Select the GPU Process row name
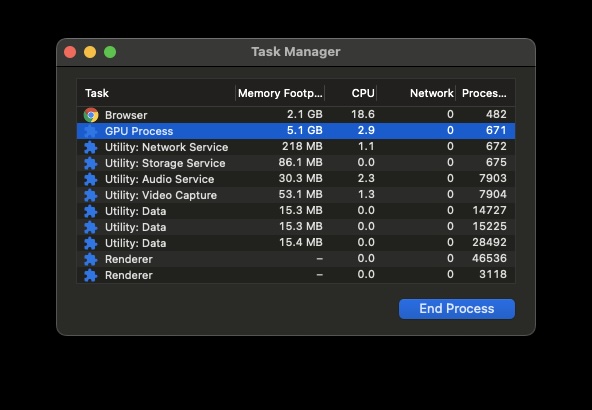The height and width of the screenshot is (410, 592). click(139, 131)
